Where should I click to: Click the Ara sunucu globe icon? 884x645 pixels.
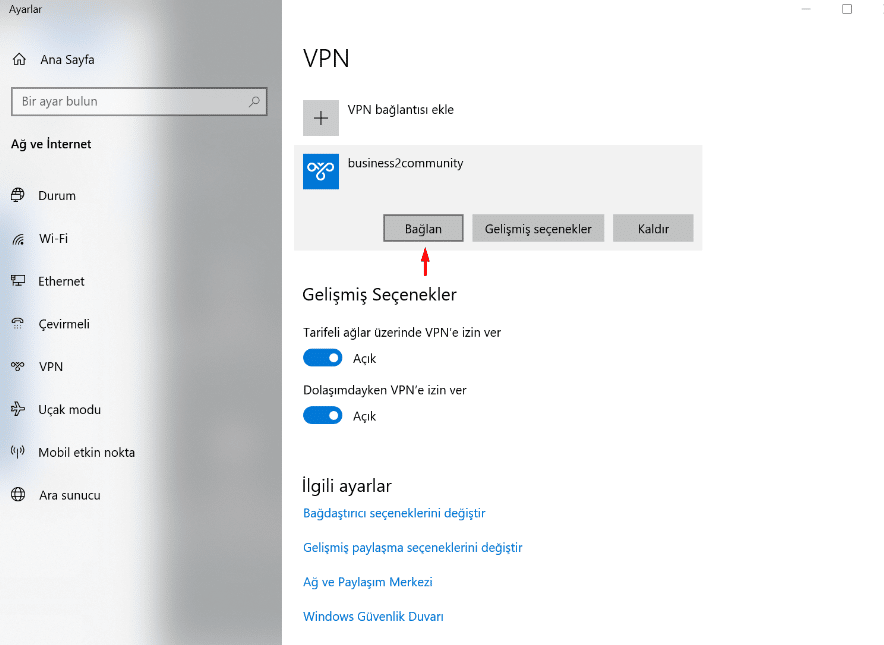click(x=18, y=494)
